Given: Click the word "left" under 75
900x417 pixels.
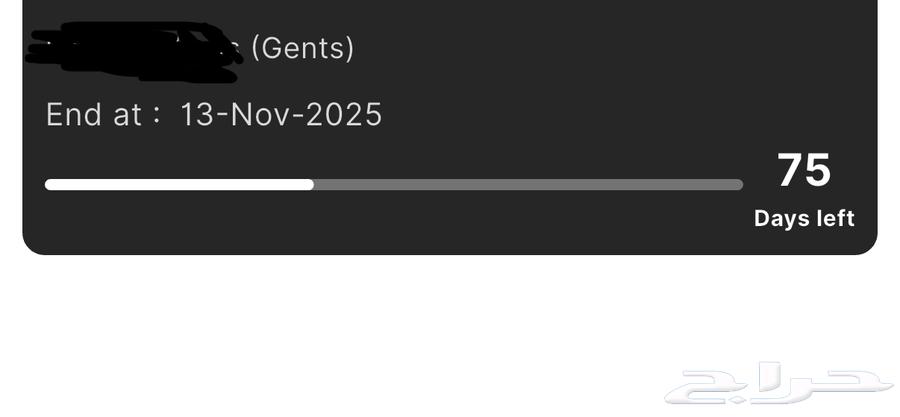Looking at the screenshot, I should pos(835,218).
